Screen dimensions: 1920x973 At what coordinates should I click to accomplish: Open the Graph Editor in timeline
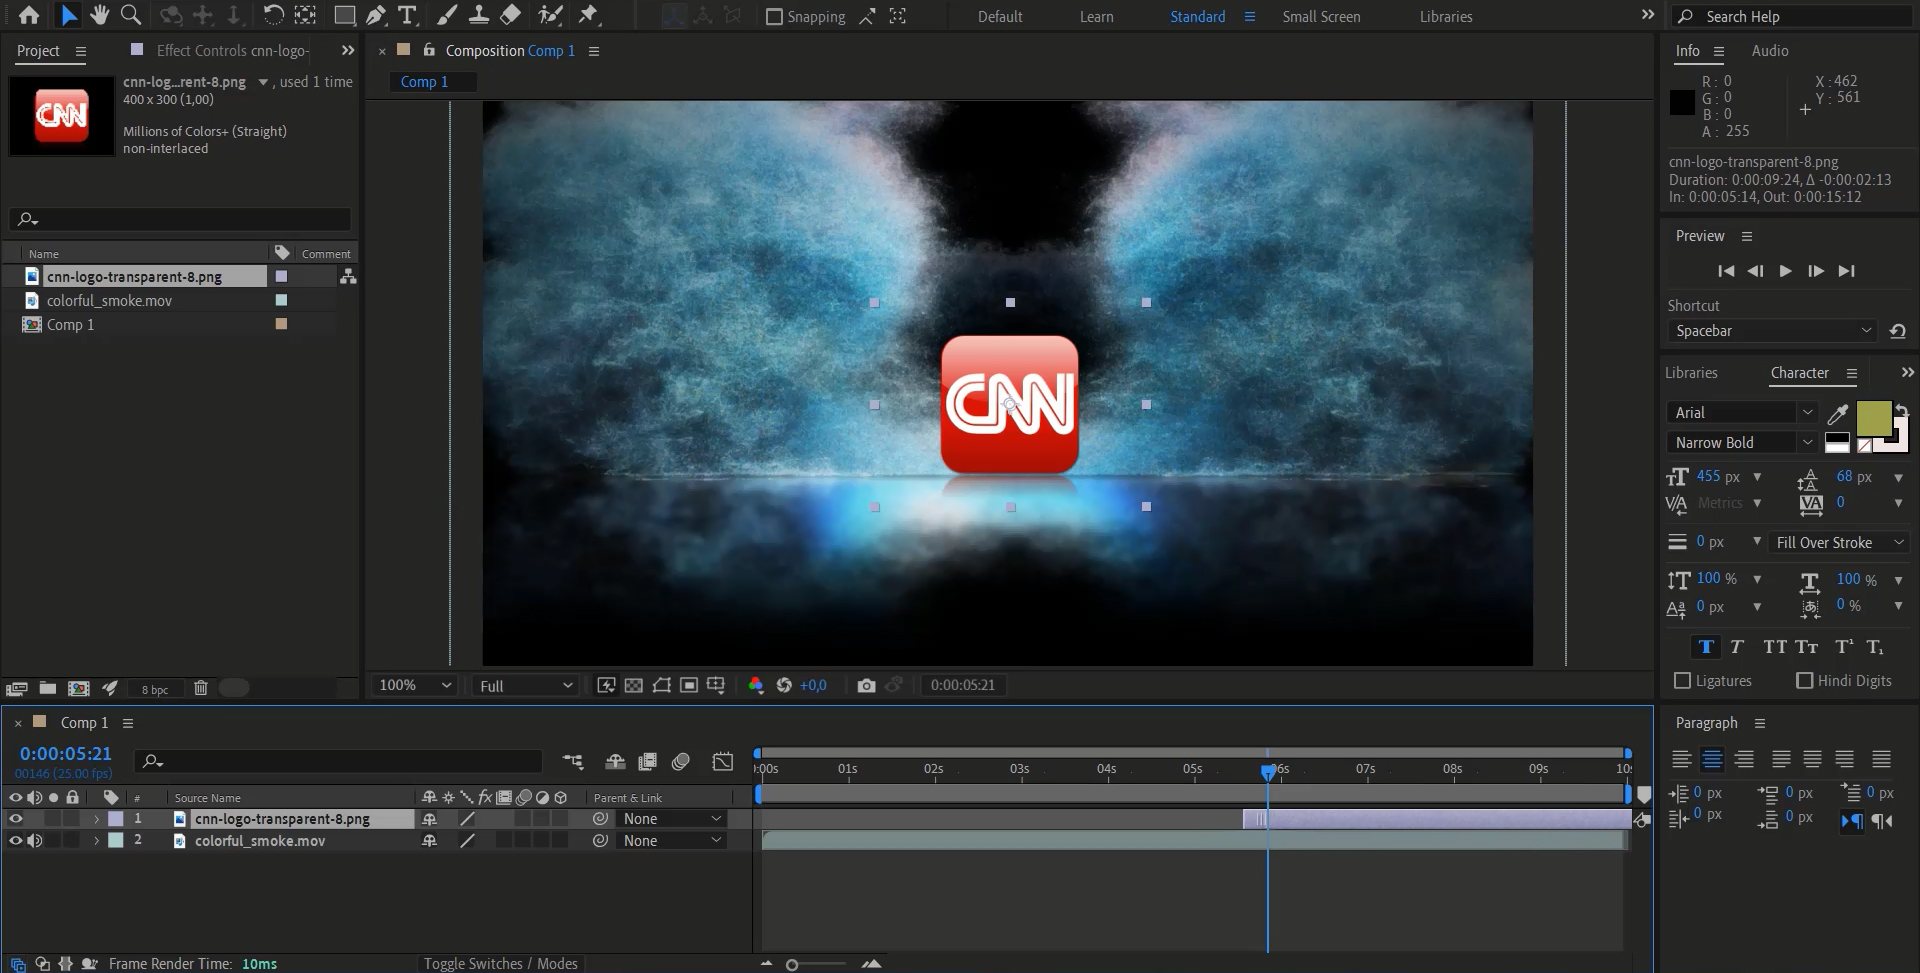coord(722,762)
